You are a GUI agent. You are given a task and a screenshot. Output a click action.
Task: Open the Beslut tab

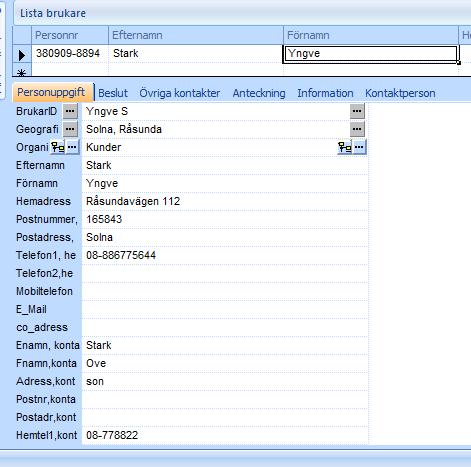[113, 93]
